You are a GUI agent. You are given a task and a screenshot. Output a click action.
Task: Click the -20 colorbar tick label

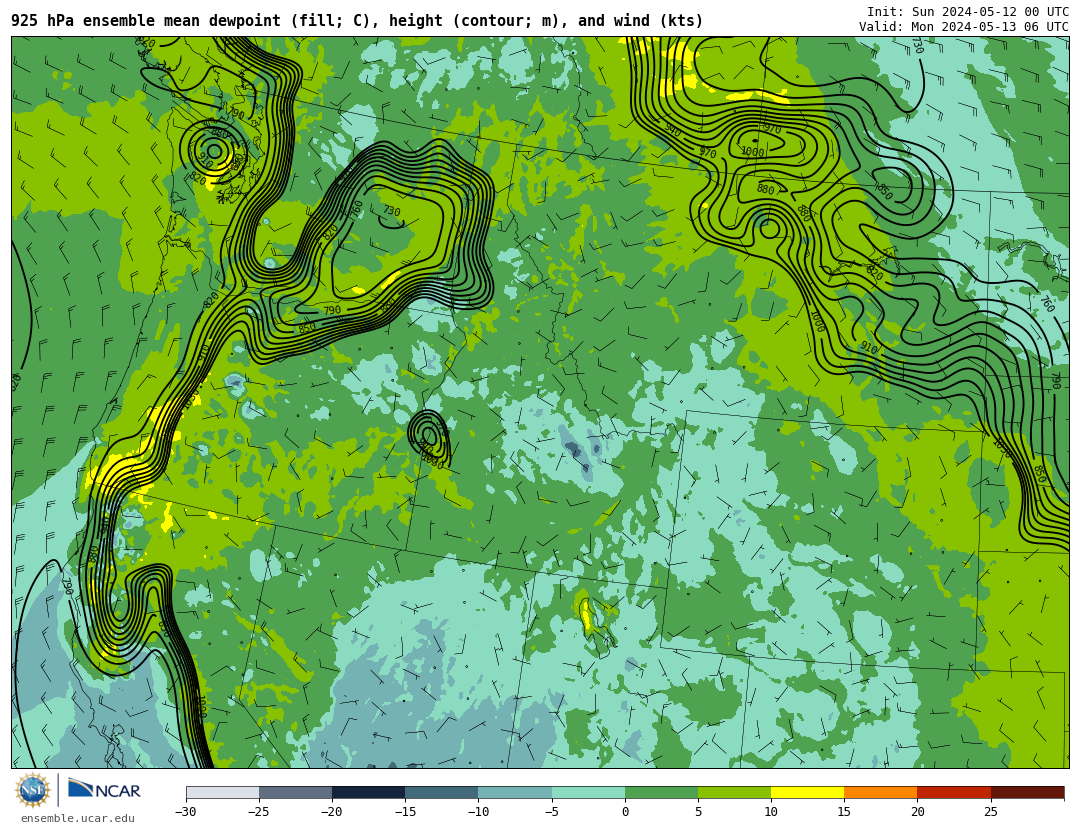coord(331,812)
